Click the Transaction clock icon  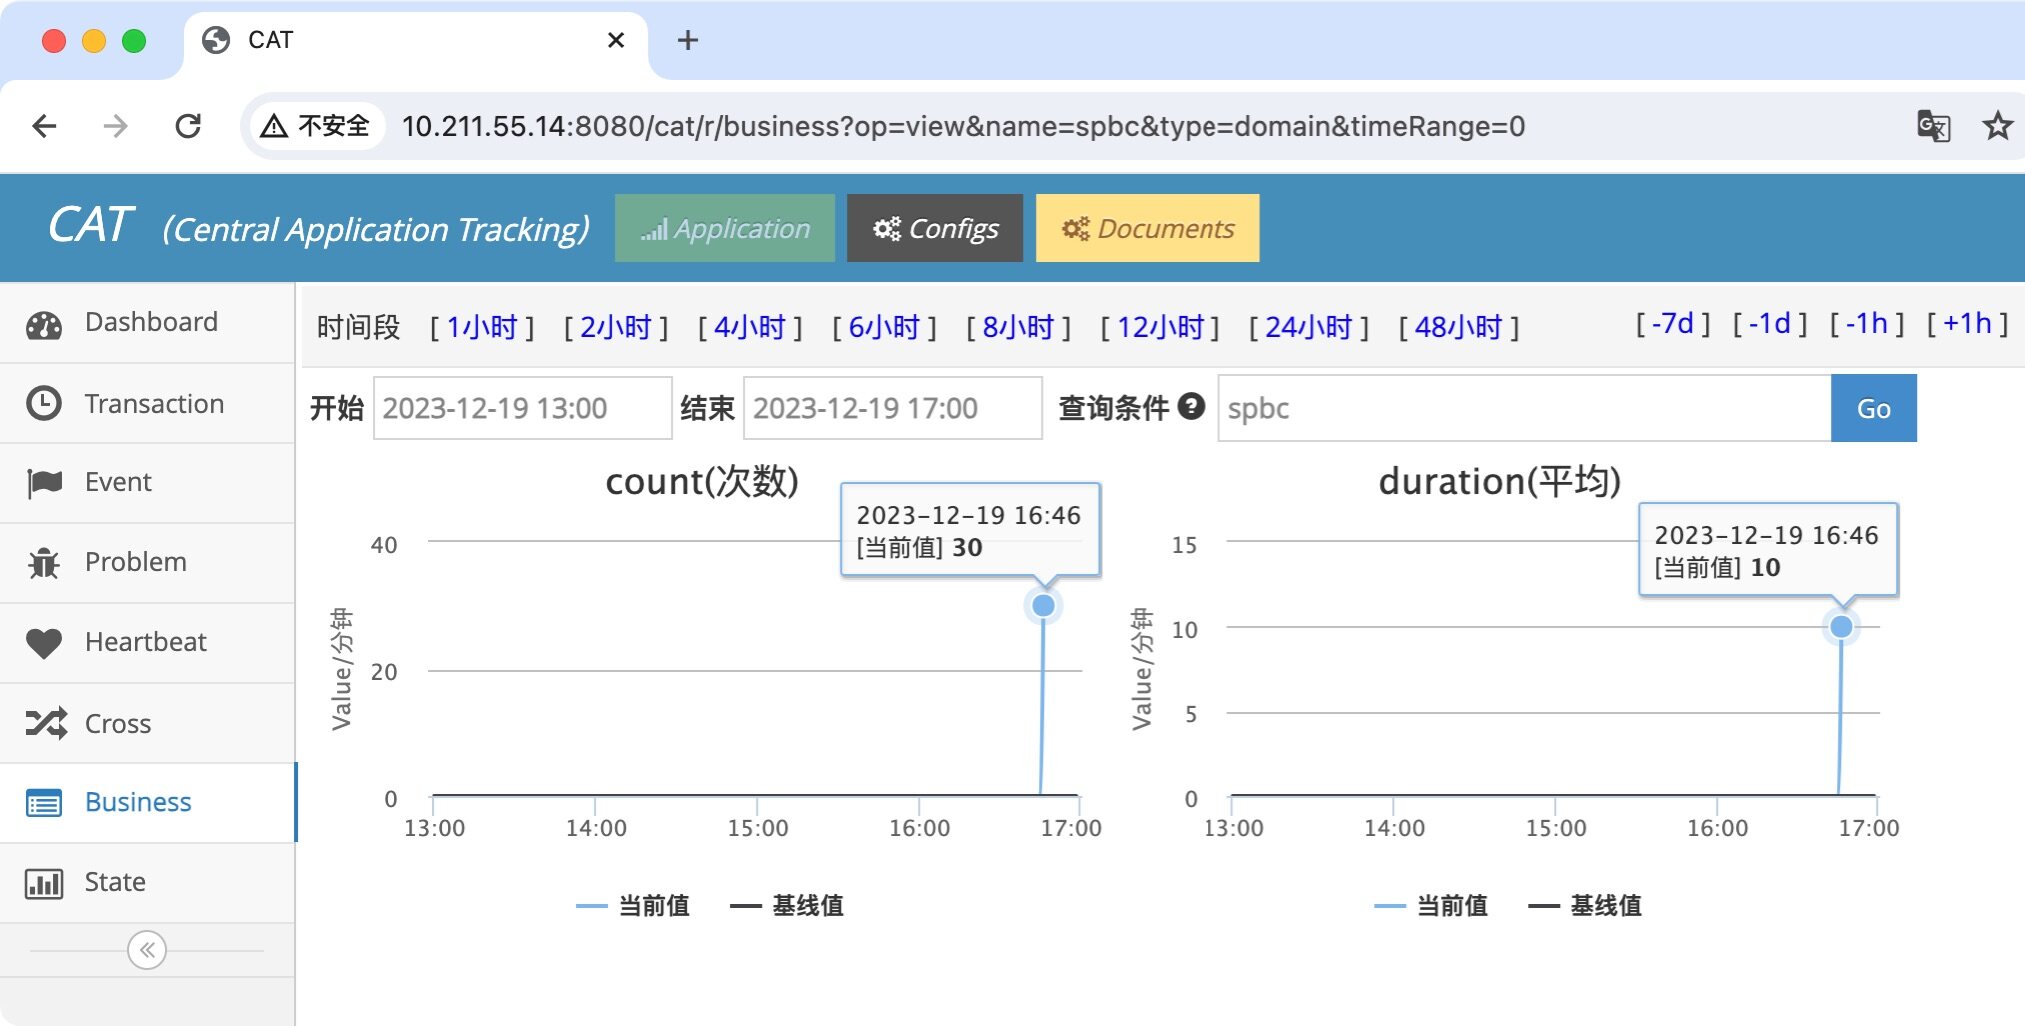click(44, 404)
